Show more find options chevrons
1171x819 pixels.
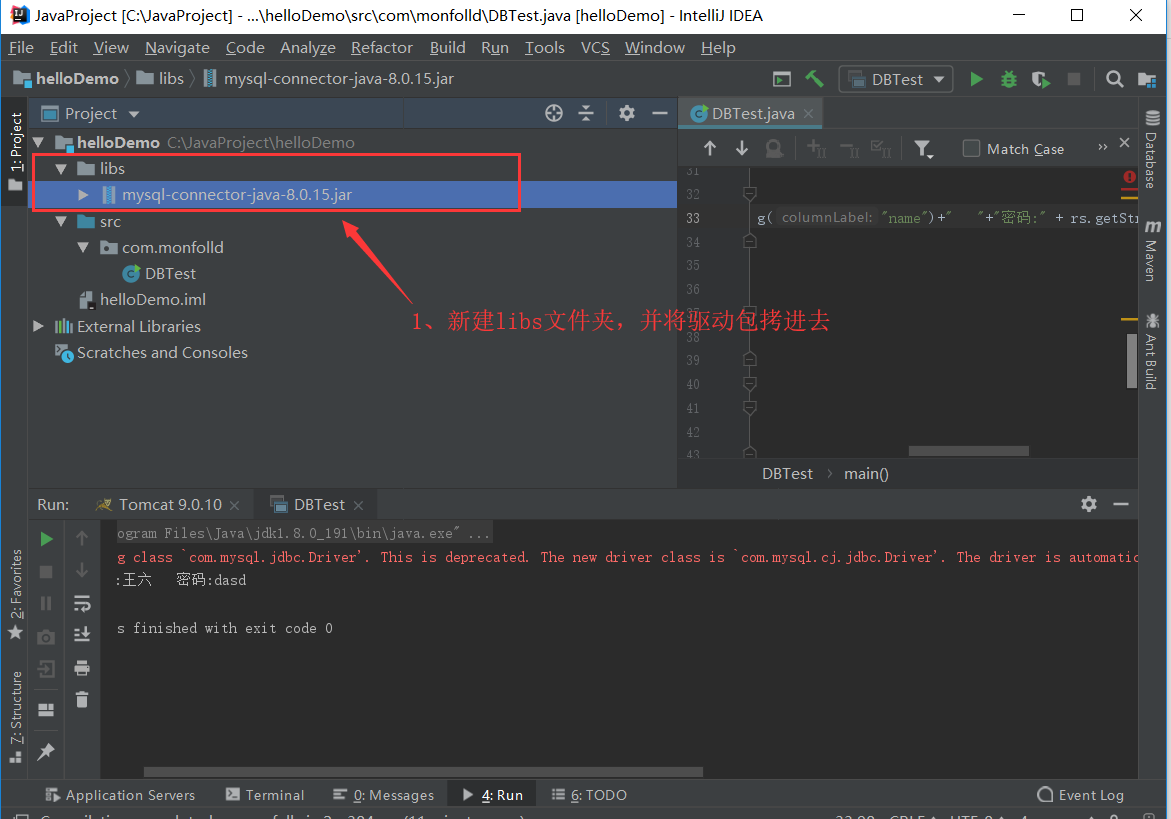1102,148
